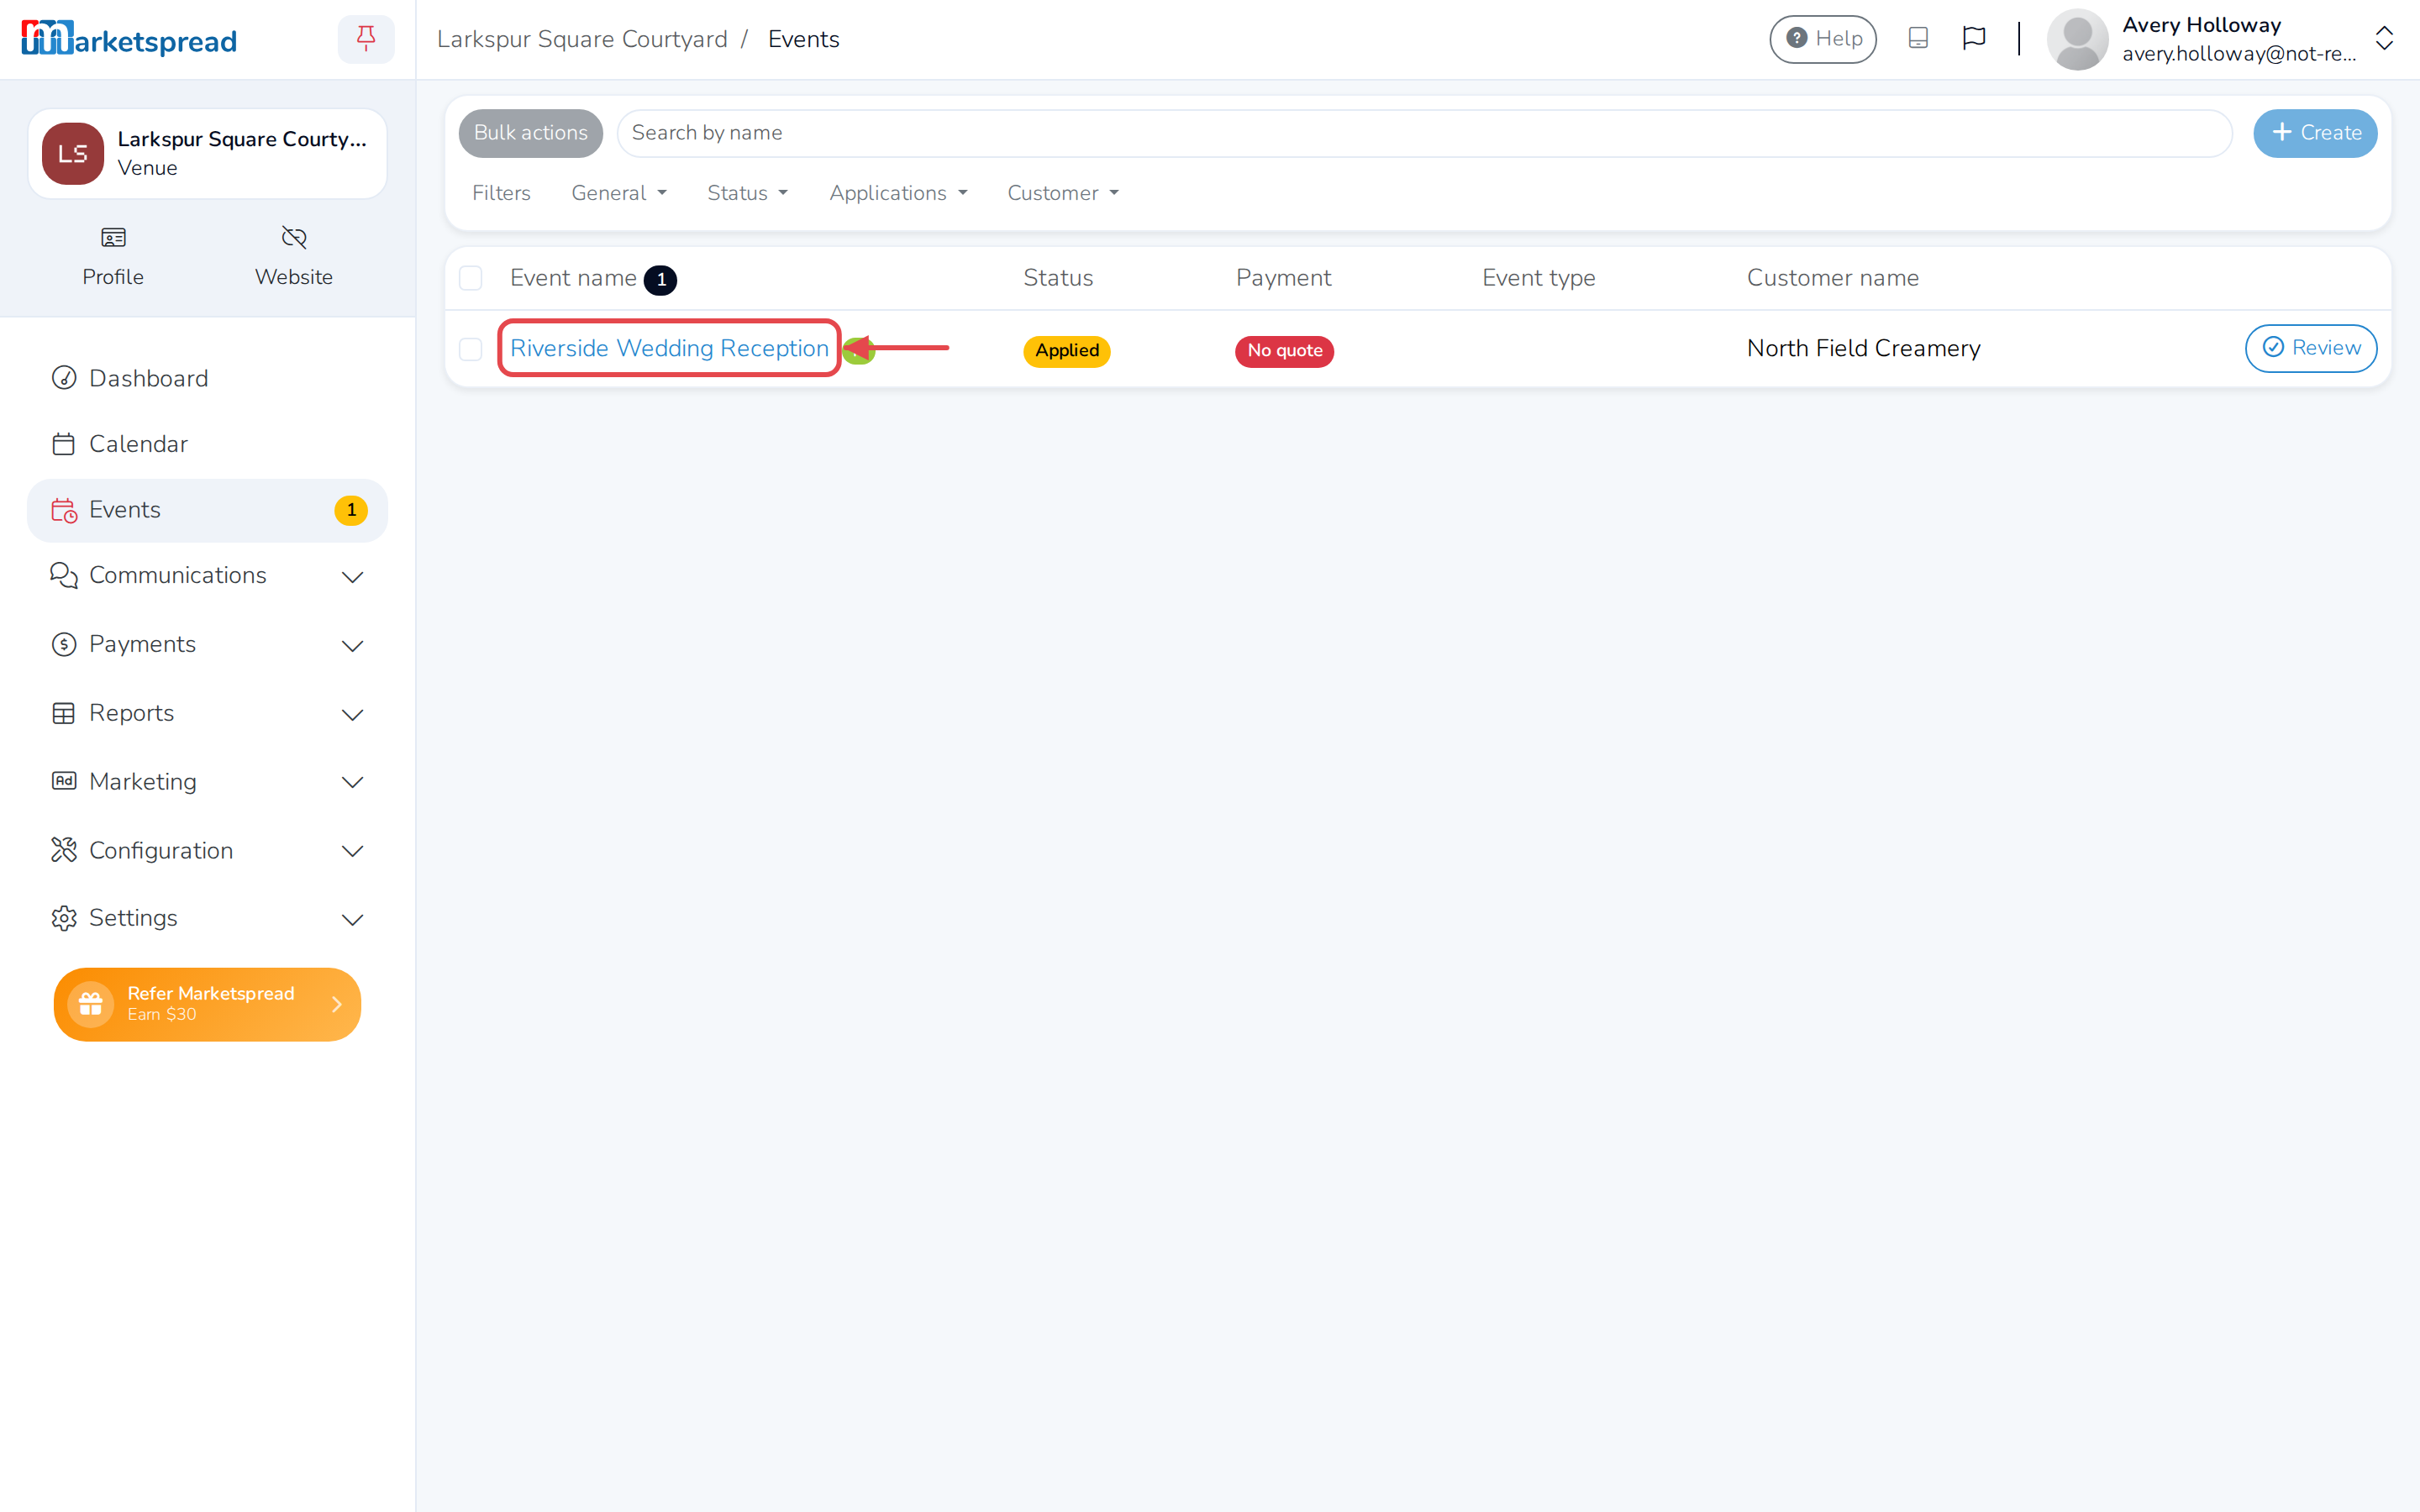
Task: Click the Reports table icon
Action: pos(64,713)
